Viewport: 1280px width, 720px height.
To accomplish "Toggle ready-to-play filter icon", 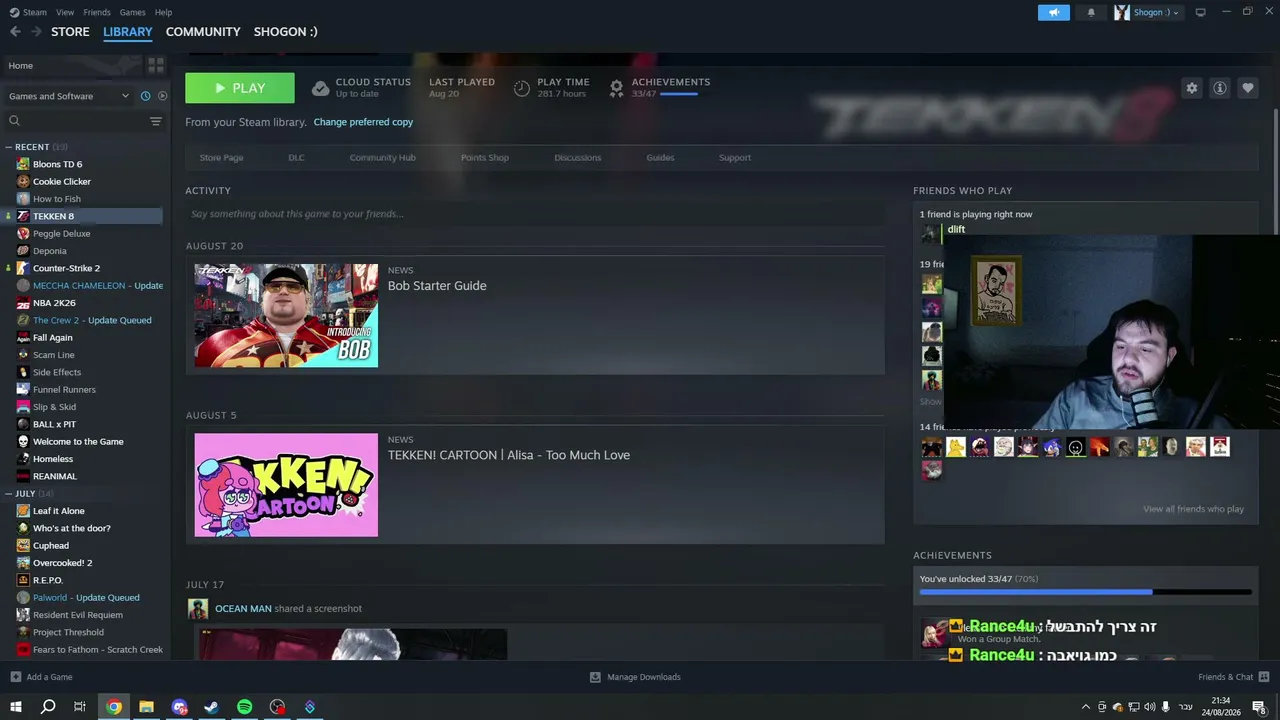I will coord(162,96).
